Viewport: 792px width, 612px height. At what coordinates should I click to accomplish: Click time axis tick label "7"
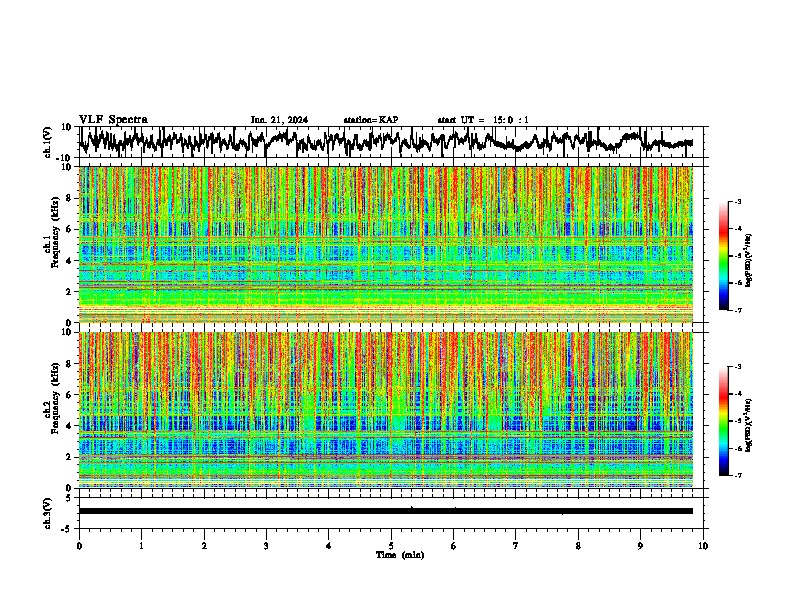click(516, 546)
